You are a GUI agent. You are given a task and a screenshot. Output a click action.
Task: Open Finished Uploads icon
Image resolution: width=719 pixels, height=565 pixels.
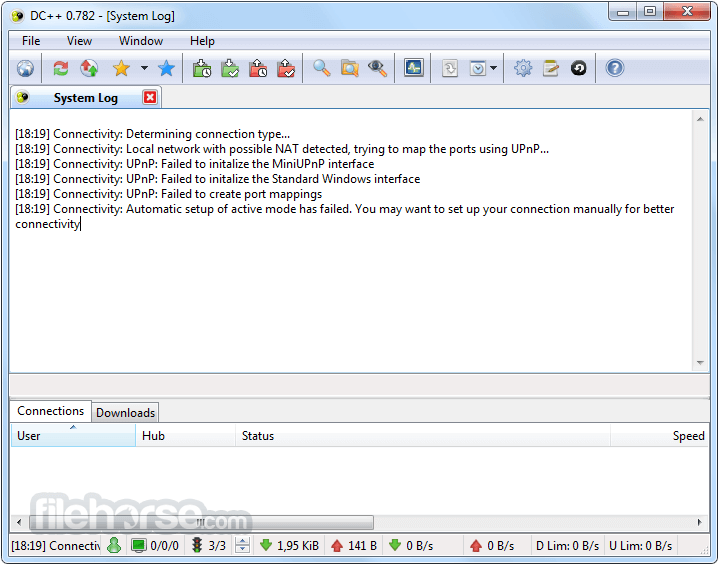(286, 69)
